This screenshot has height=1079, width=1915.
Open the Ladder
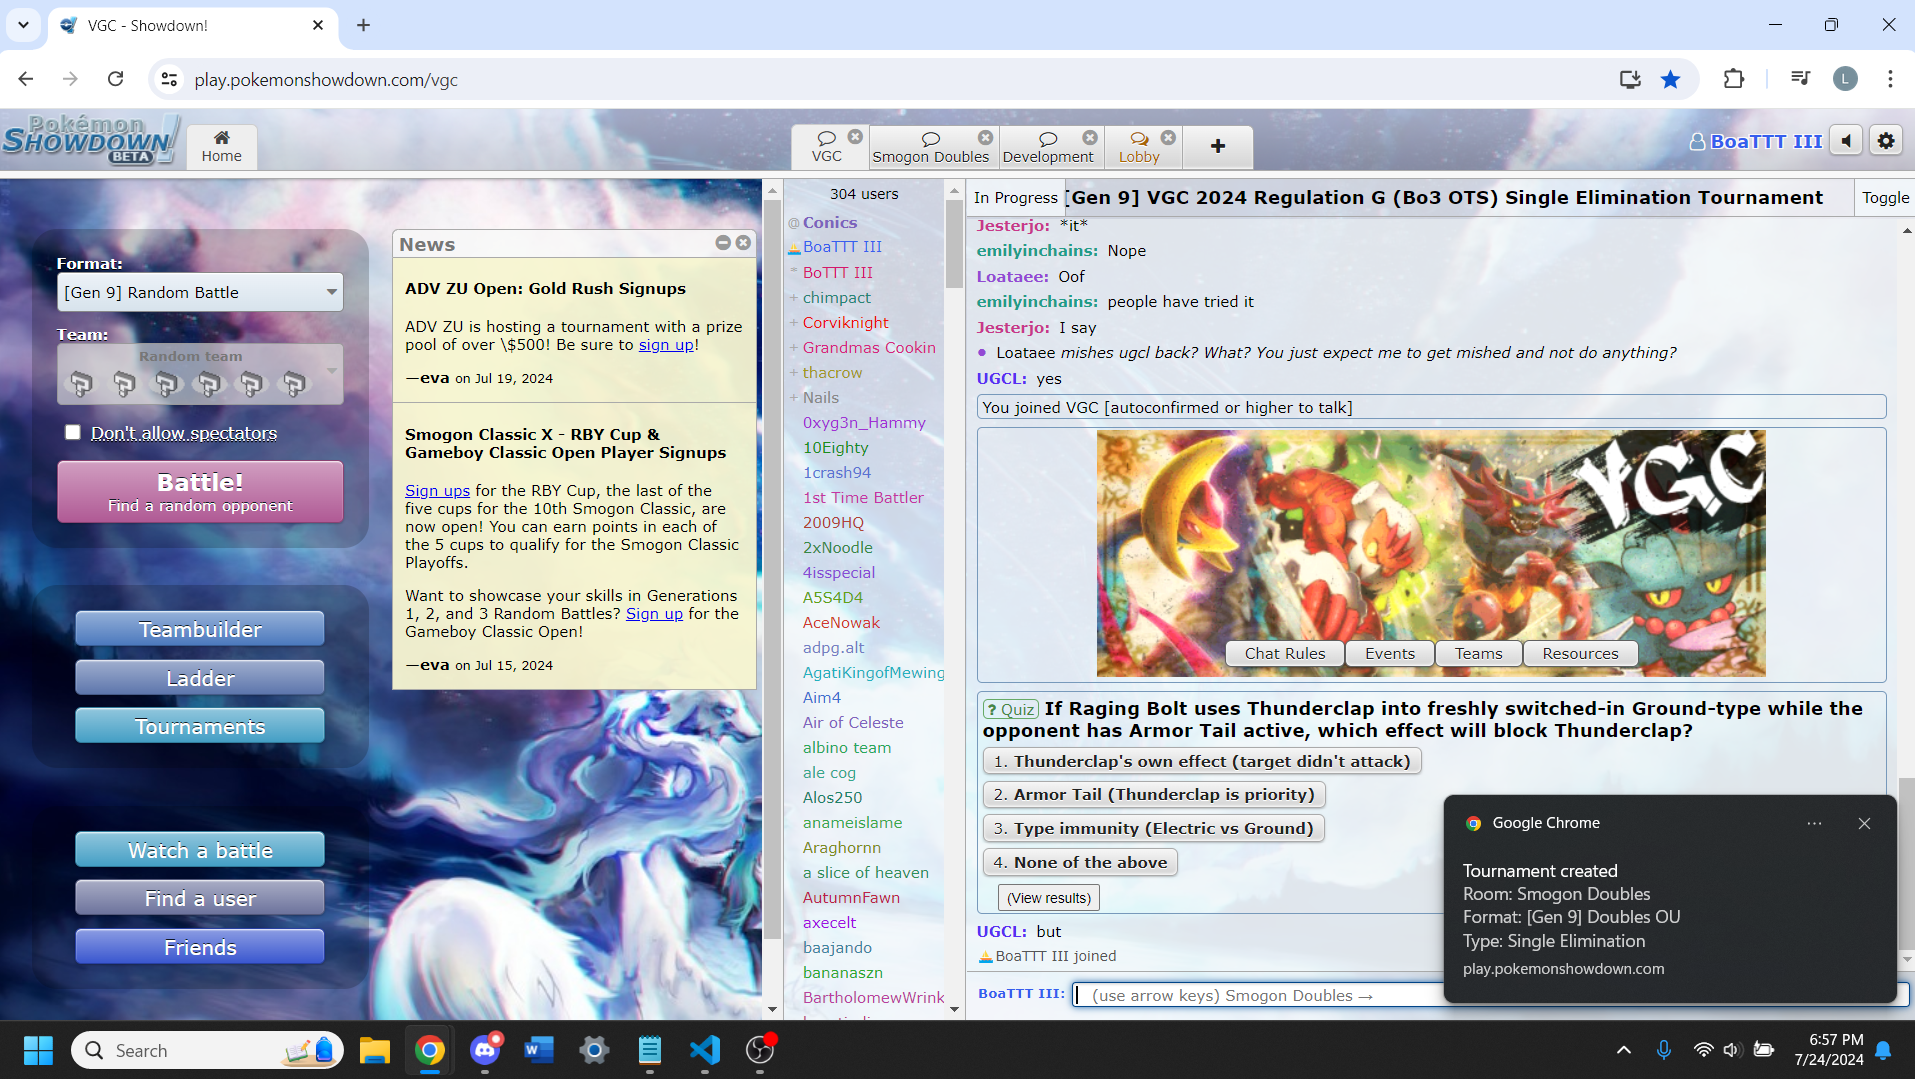click(200, 678)
